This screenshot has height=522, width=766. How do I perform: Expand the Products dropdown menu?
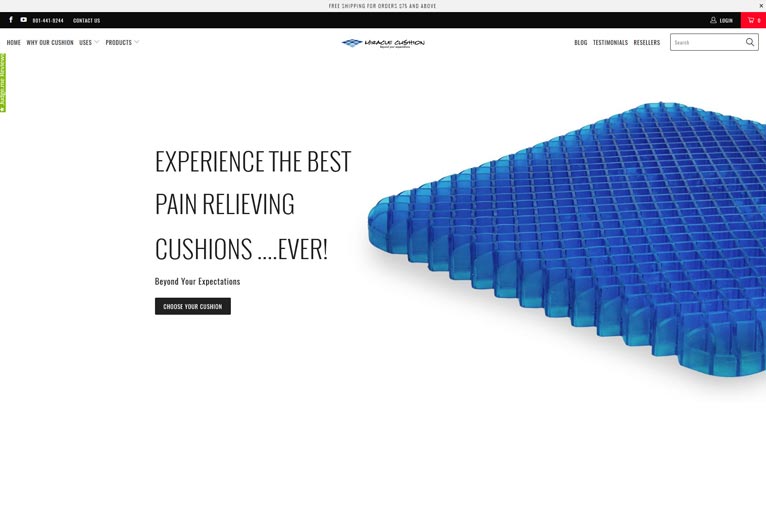122,42
